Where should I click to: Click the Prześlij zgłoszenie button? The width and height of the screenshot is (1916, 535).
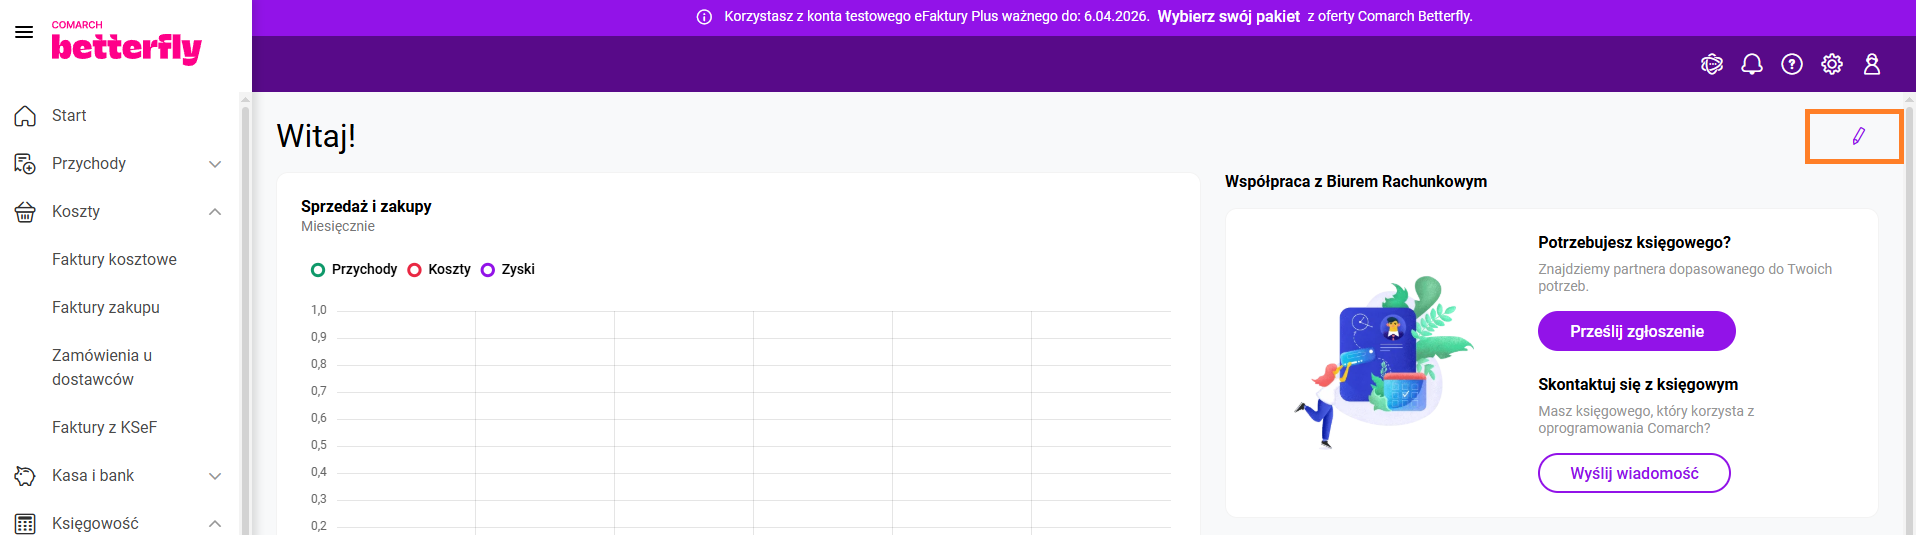tap(1636, 331)
